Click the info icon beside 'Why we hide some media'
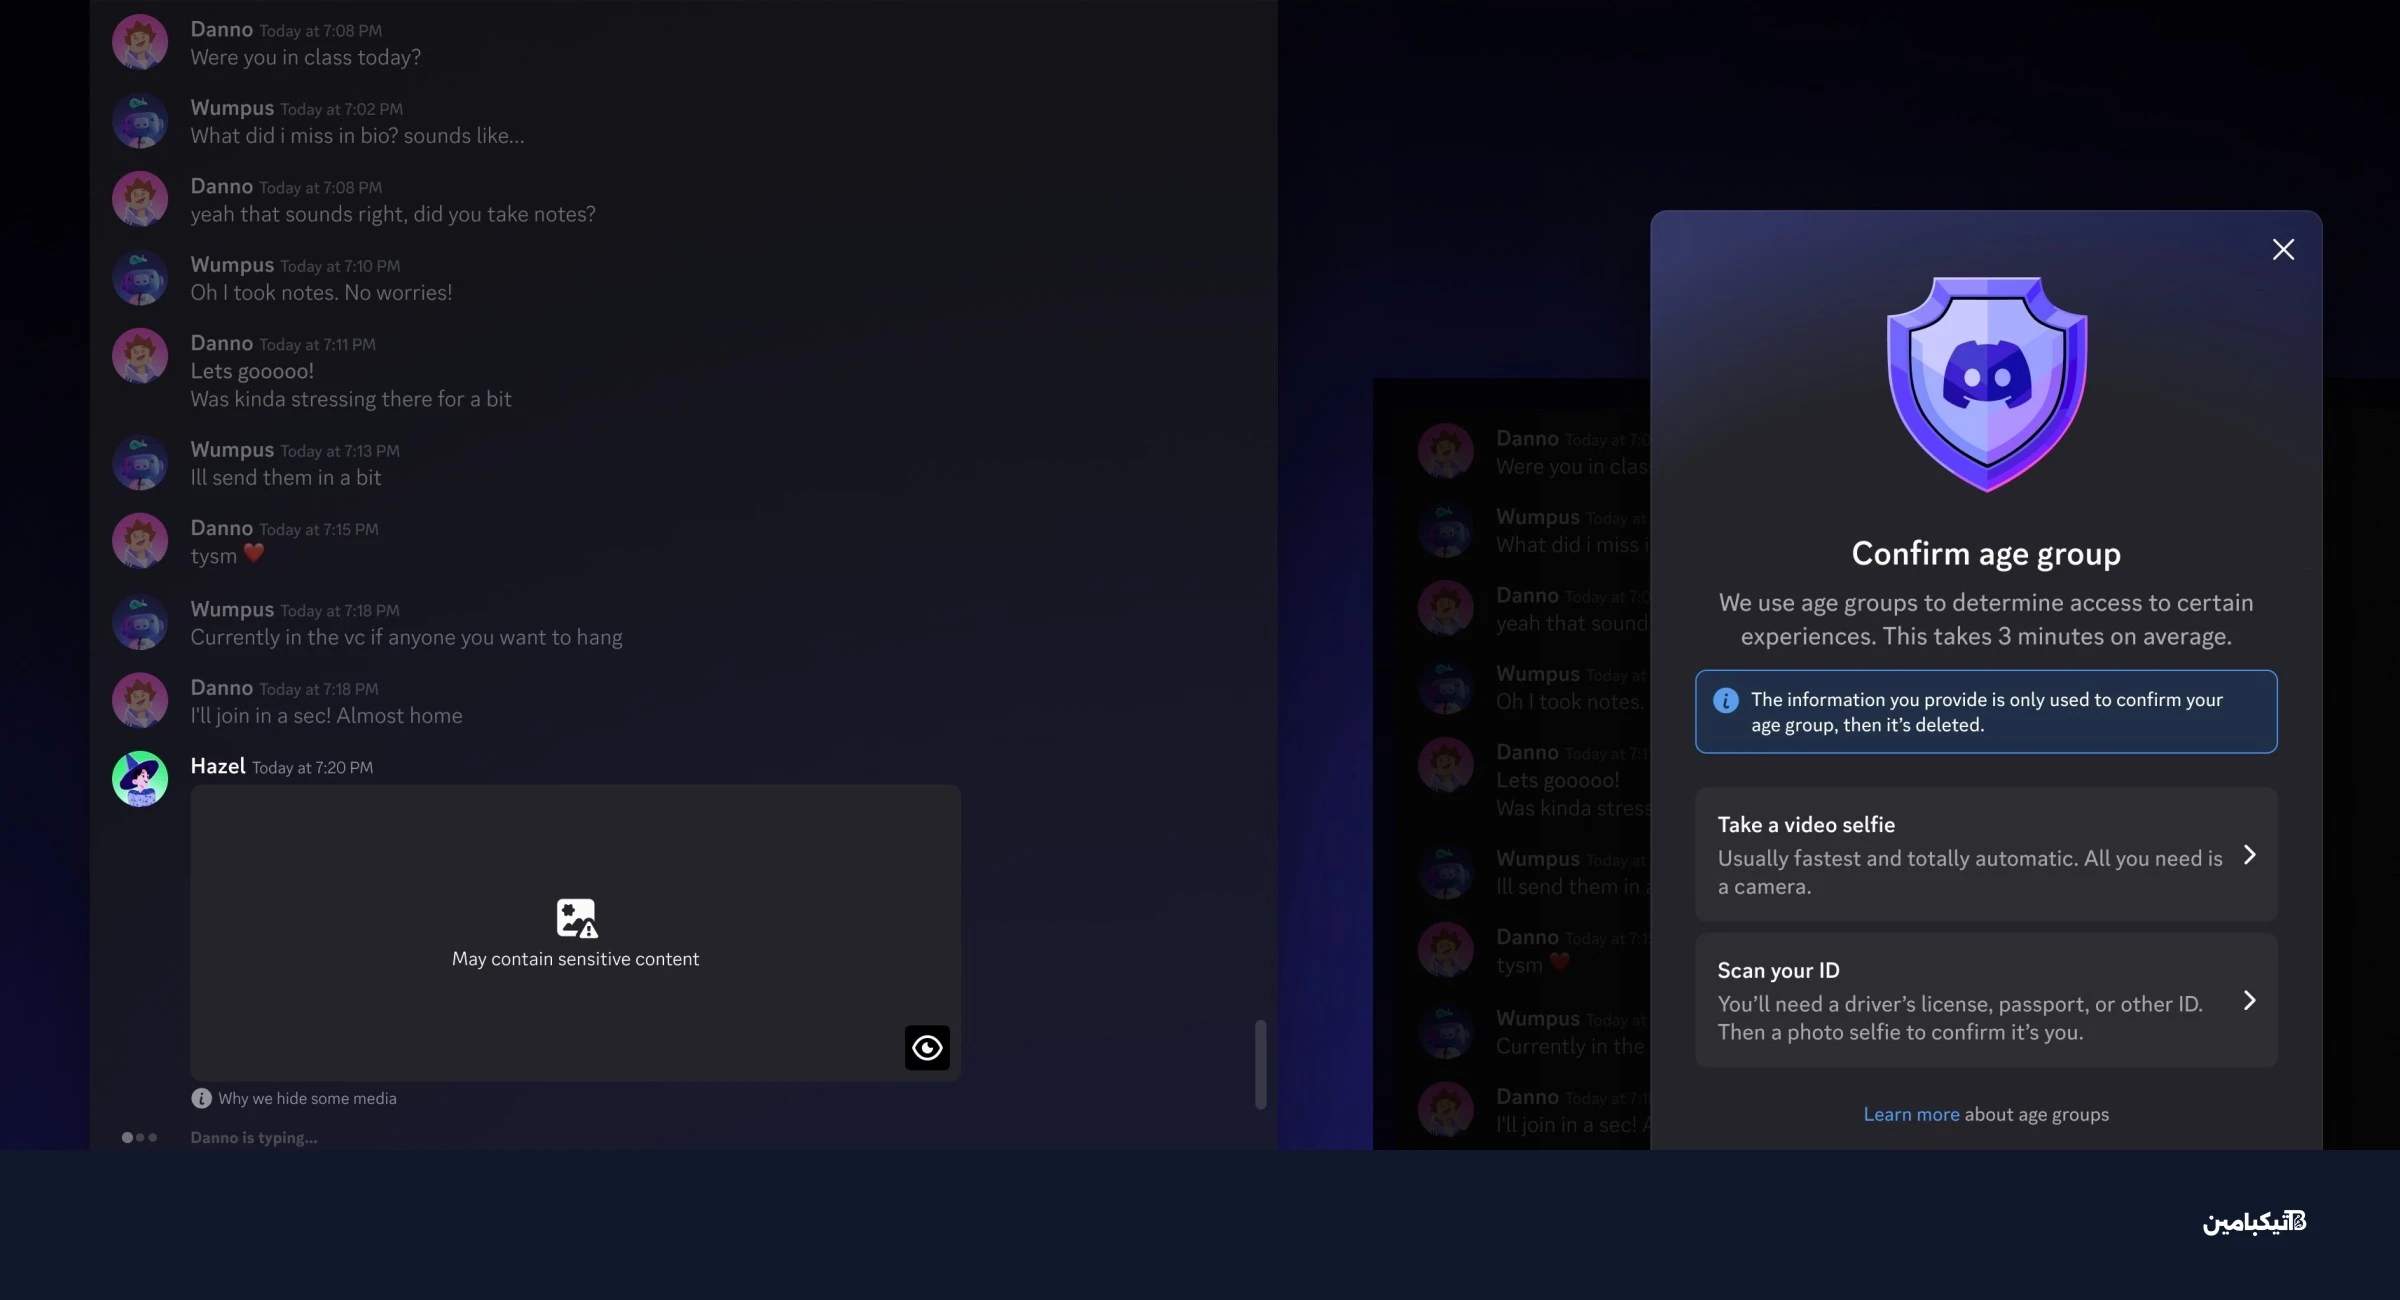 click(x=201, y=1098)
